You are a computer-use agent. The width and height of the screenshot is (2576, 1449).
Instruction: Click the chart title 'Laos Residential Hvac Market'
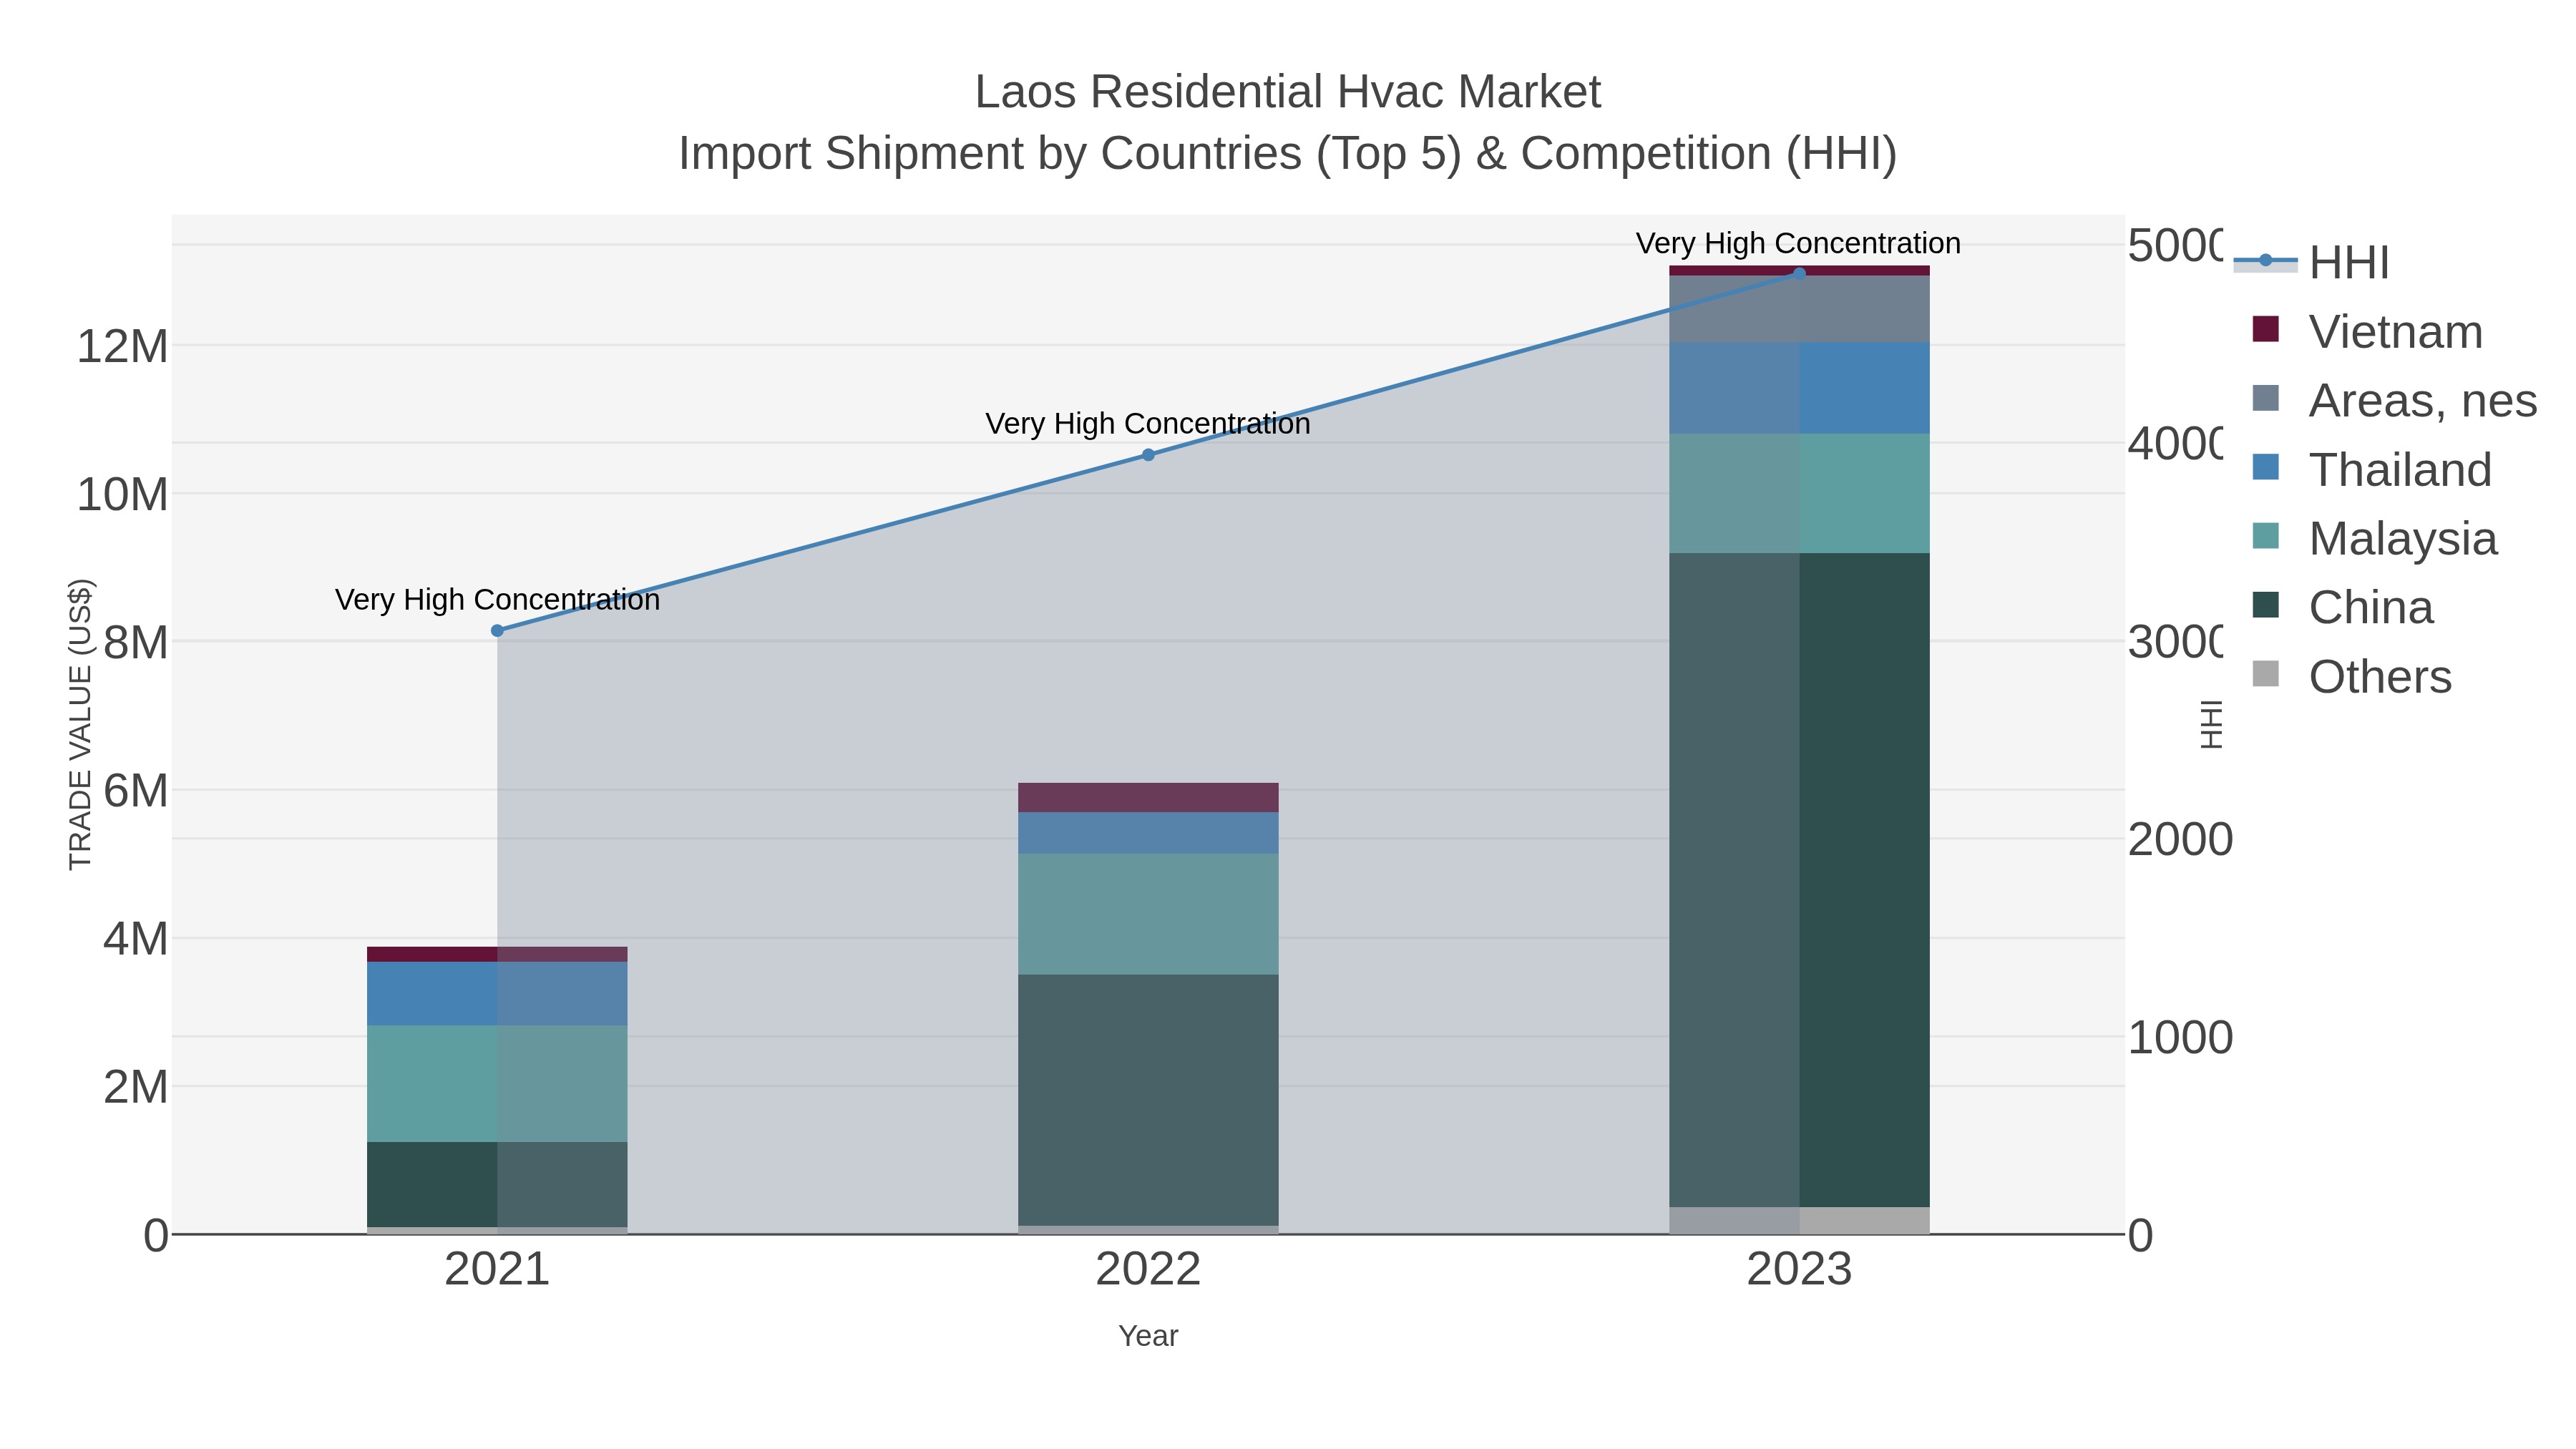tap(1288, 92)
